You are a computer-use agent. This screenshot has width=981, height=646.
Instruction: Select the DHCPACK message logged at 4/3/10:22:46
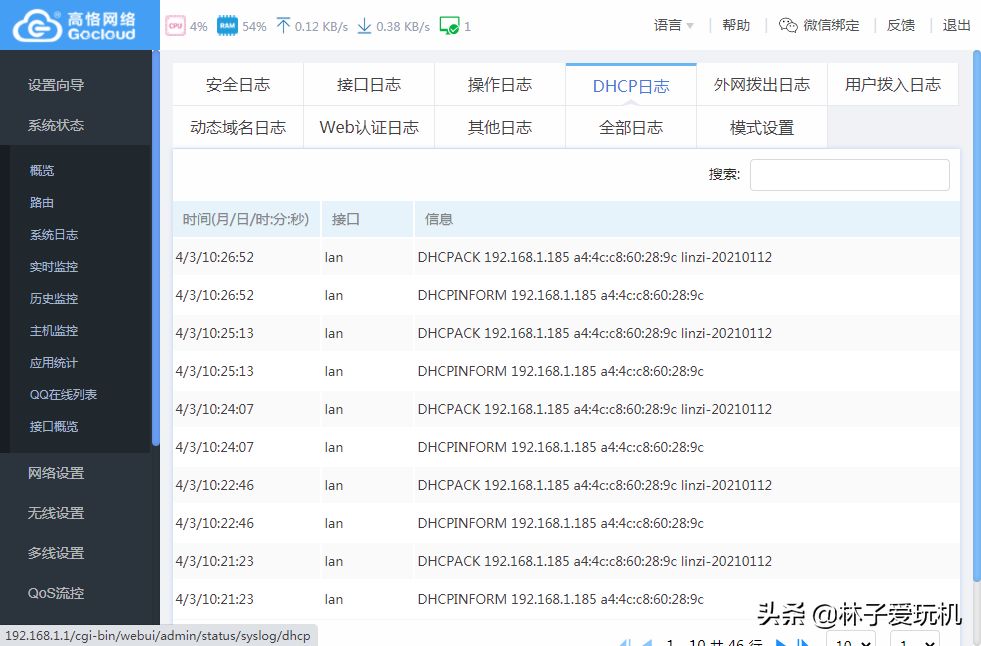594,485
